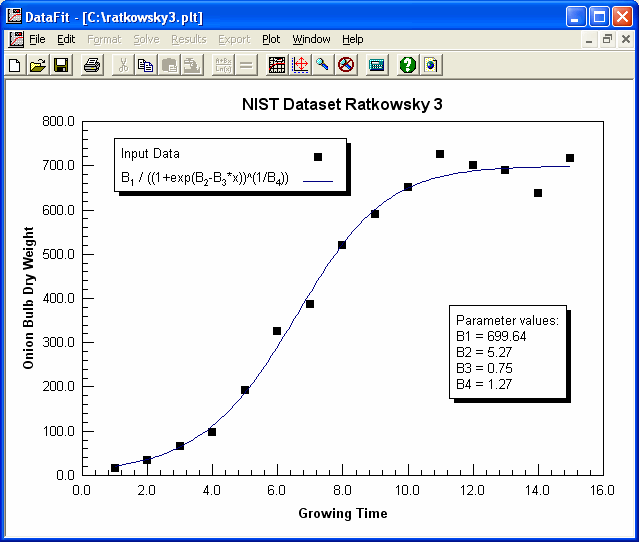639x542 pixels.
Task: Click the Paste Special toolbar icon
Action: [x=192, y=65]
